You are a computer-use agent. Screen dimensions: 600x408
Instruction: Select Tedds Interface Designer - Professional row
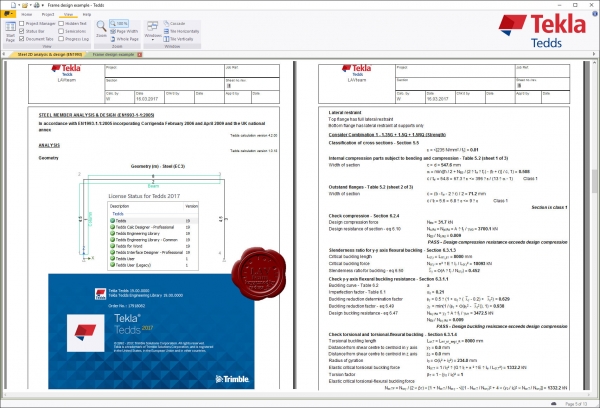tap(153, 252)
